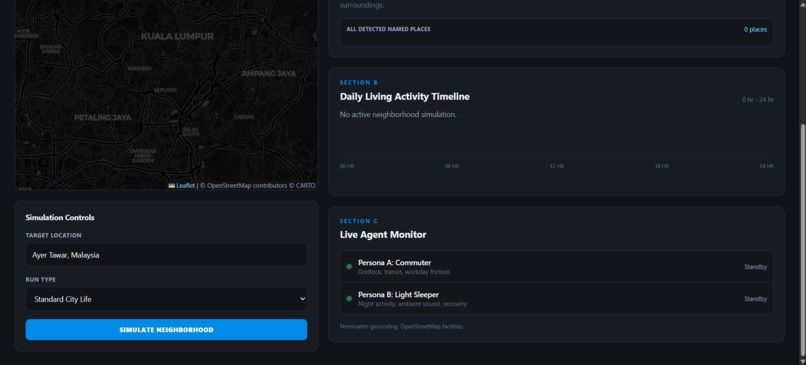Click the Standby status of Persona B
806x365 pixels.
[x=755, y=299]
